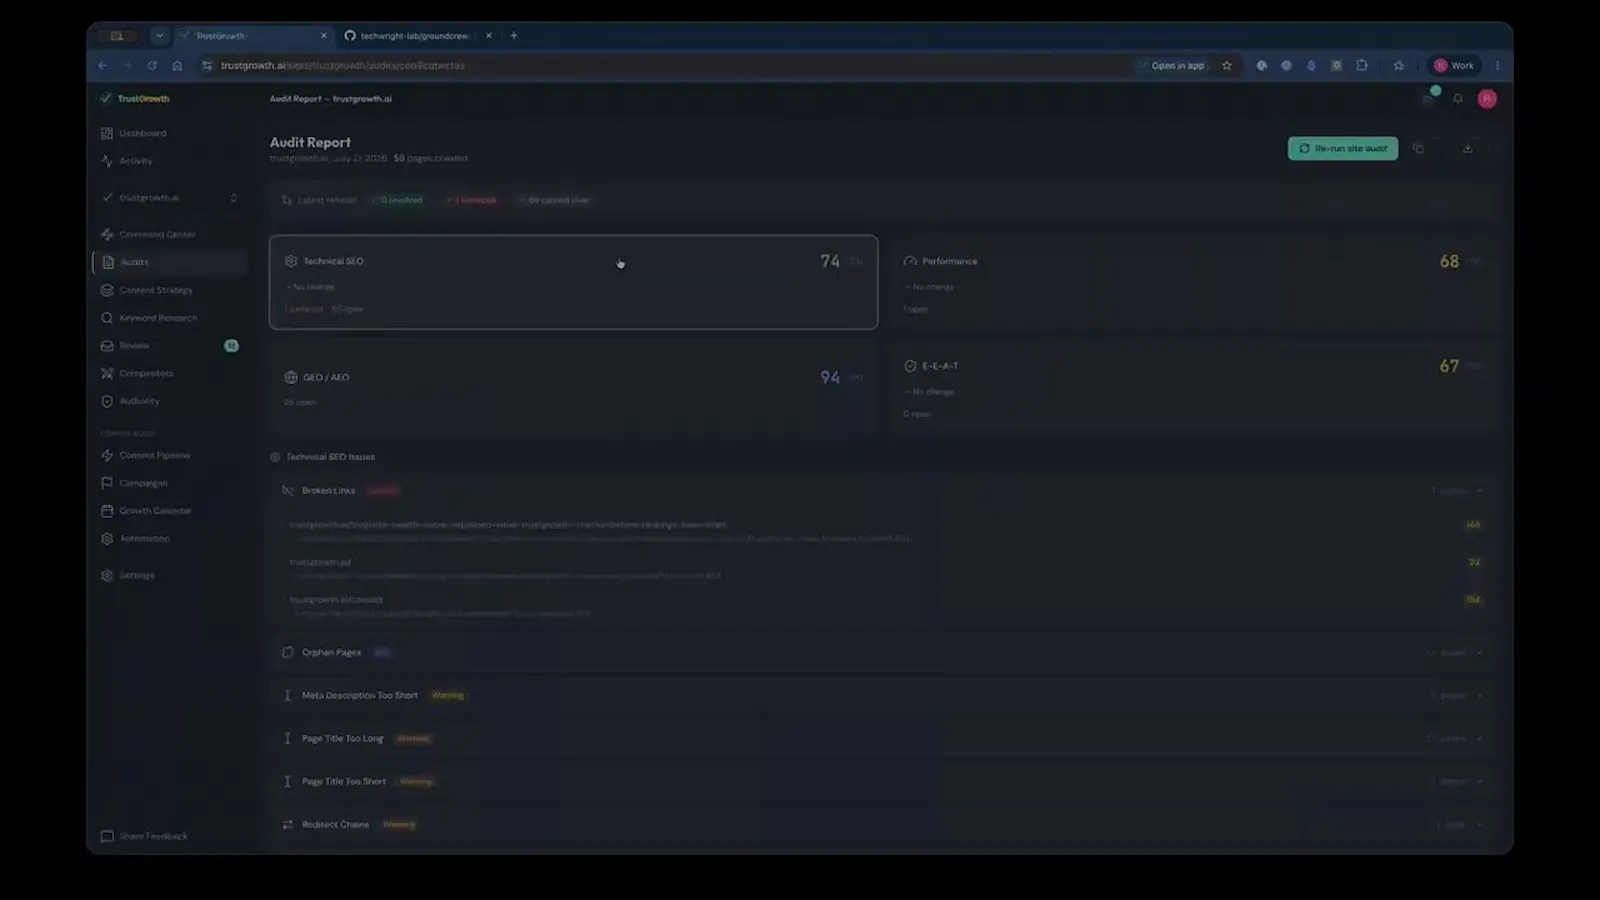This screenshot has height=900, width=1600.
Task: Switch to the techwright-lab/groundcrew tab
Action: tap(414, 36)
